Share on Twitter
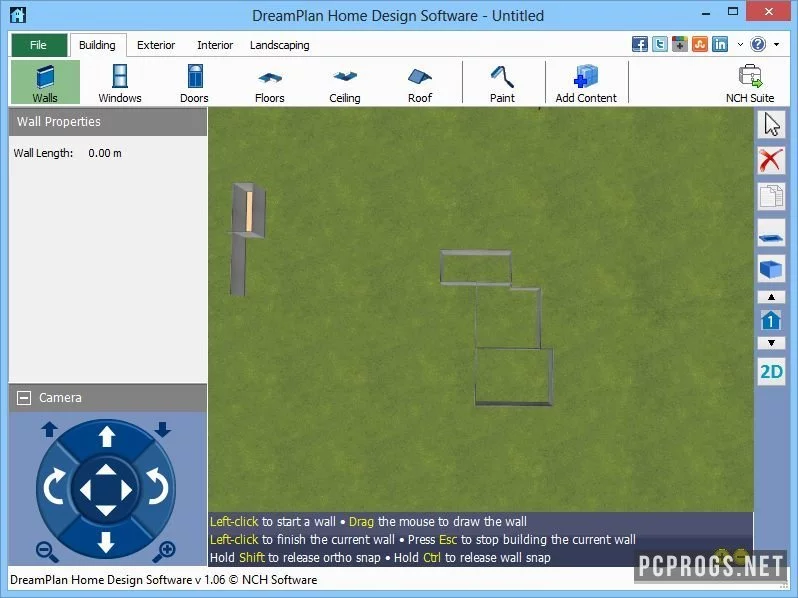 (x=660, y=44)
